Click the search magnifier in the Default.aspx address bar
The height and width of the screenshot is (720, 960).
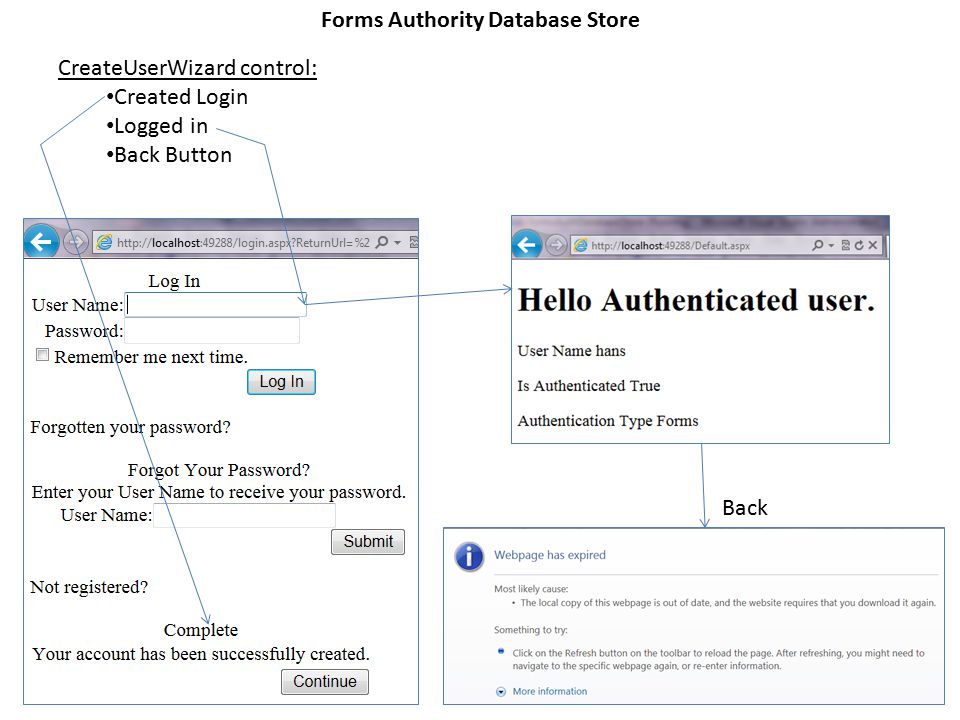point(818,245)
